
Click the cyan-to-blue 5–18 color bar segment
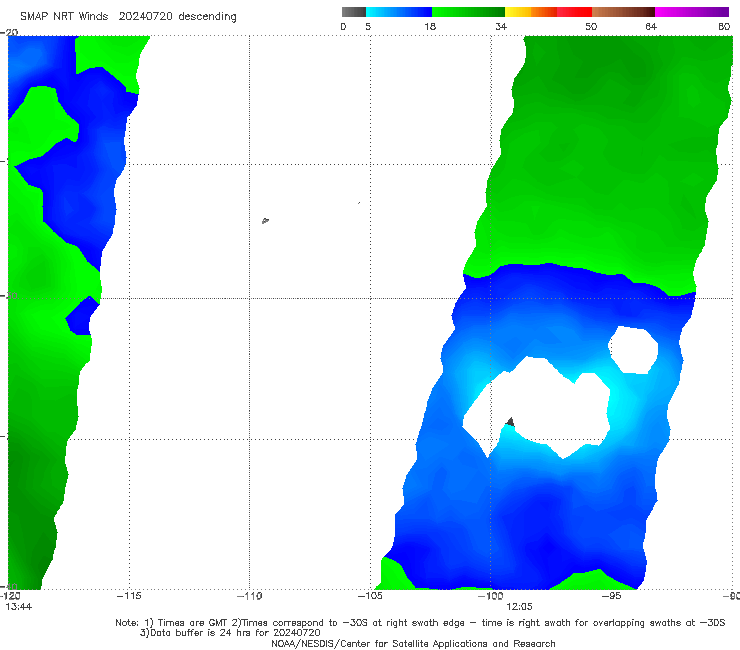[399, 12]
